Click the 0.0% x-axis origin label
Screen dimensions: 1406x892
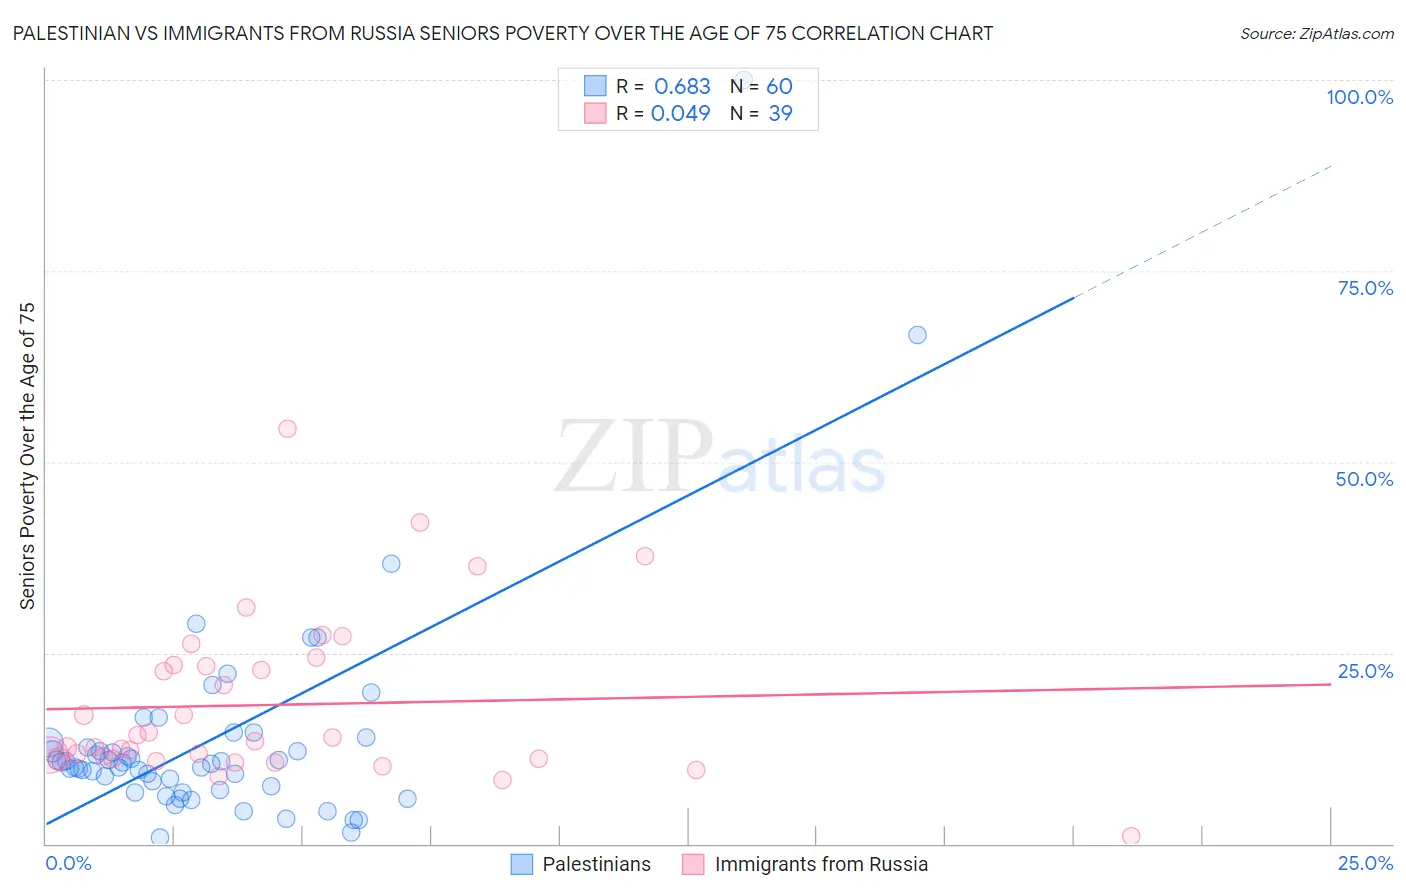tap(68, 863)
